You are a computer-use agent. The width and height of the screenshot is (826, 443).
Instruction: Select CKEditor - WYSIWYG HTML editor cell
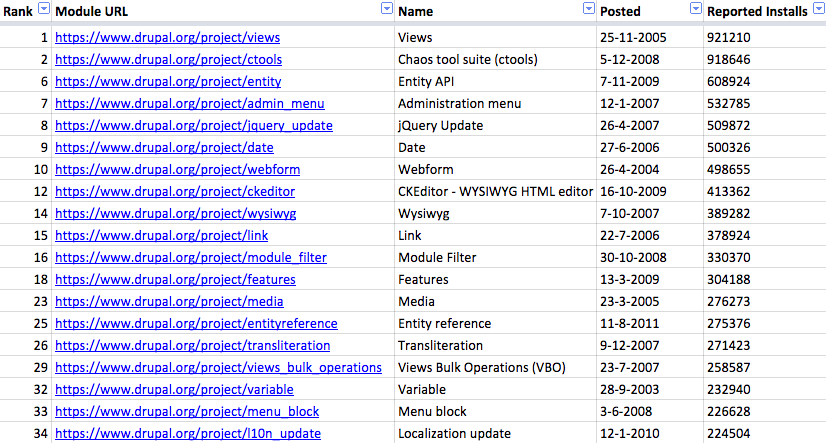click(x=495, y=192)
